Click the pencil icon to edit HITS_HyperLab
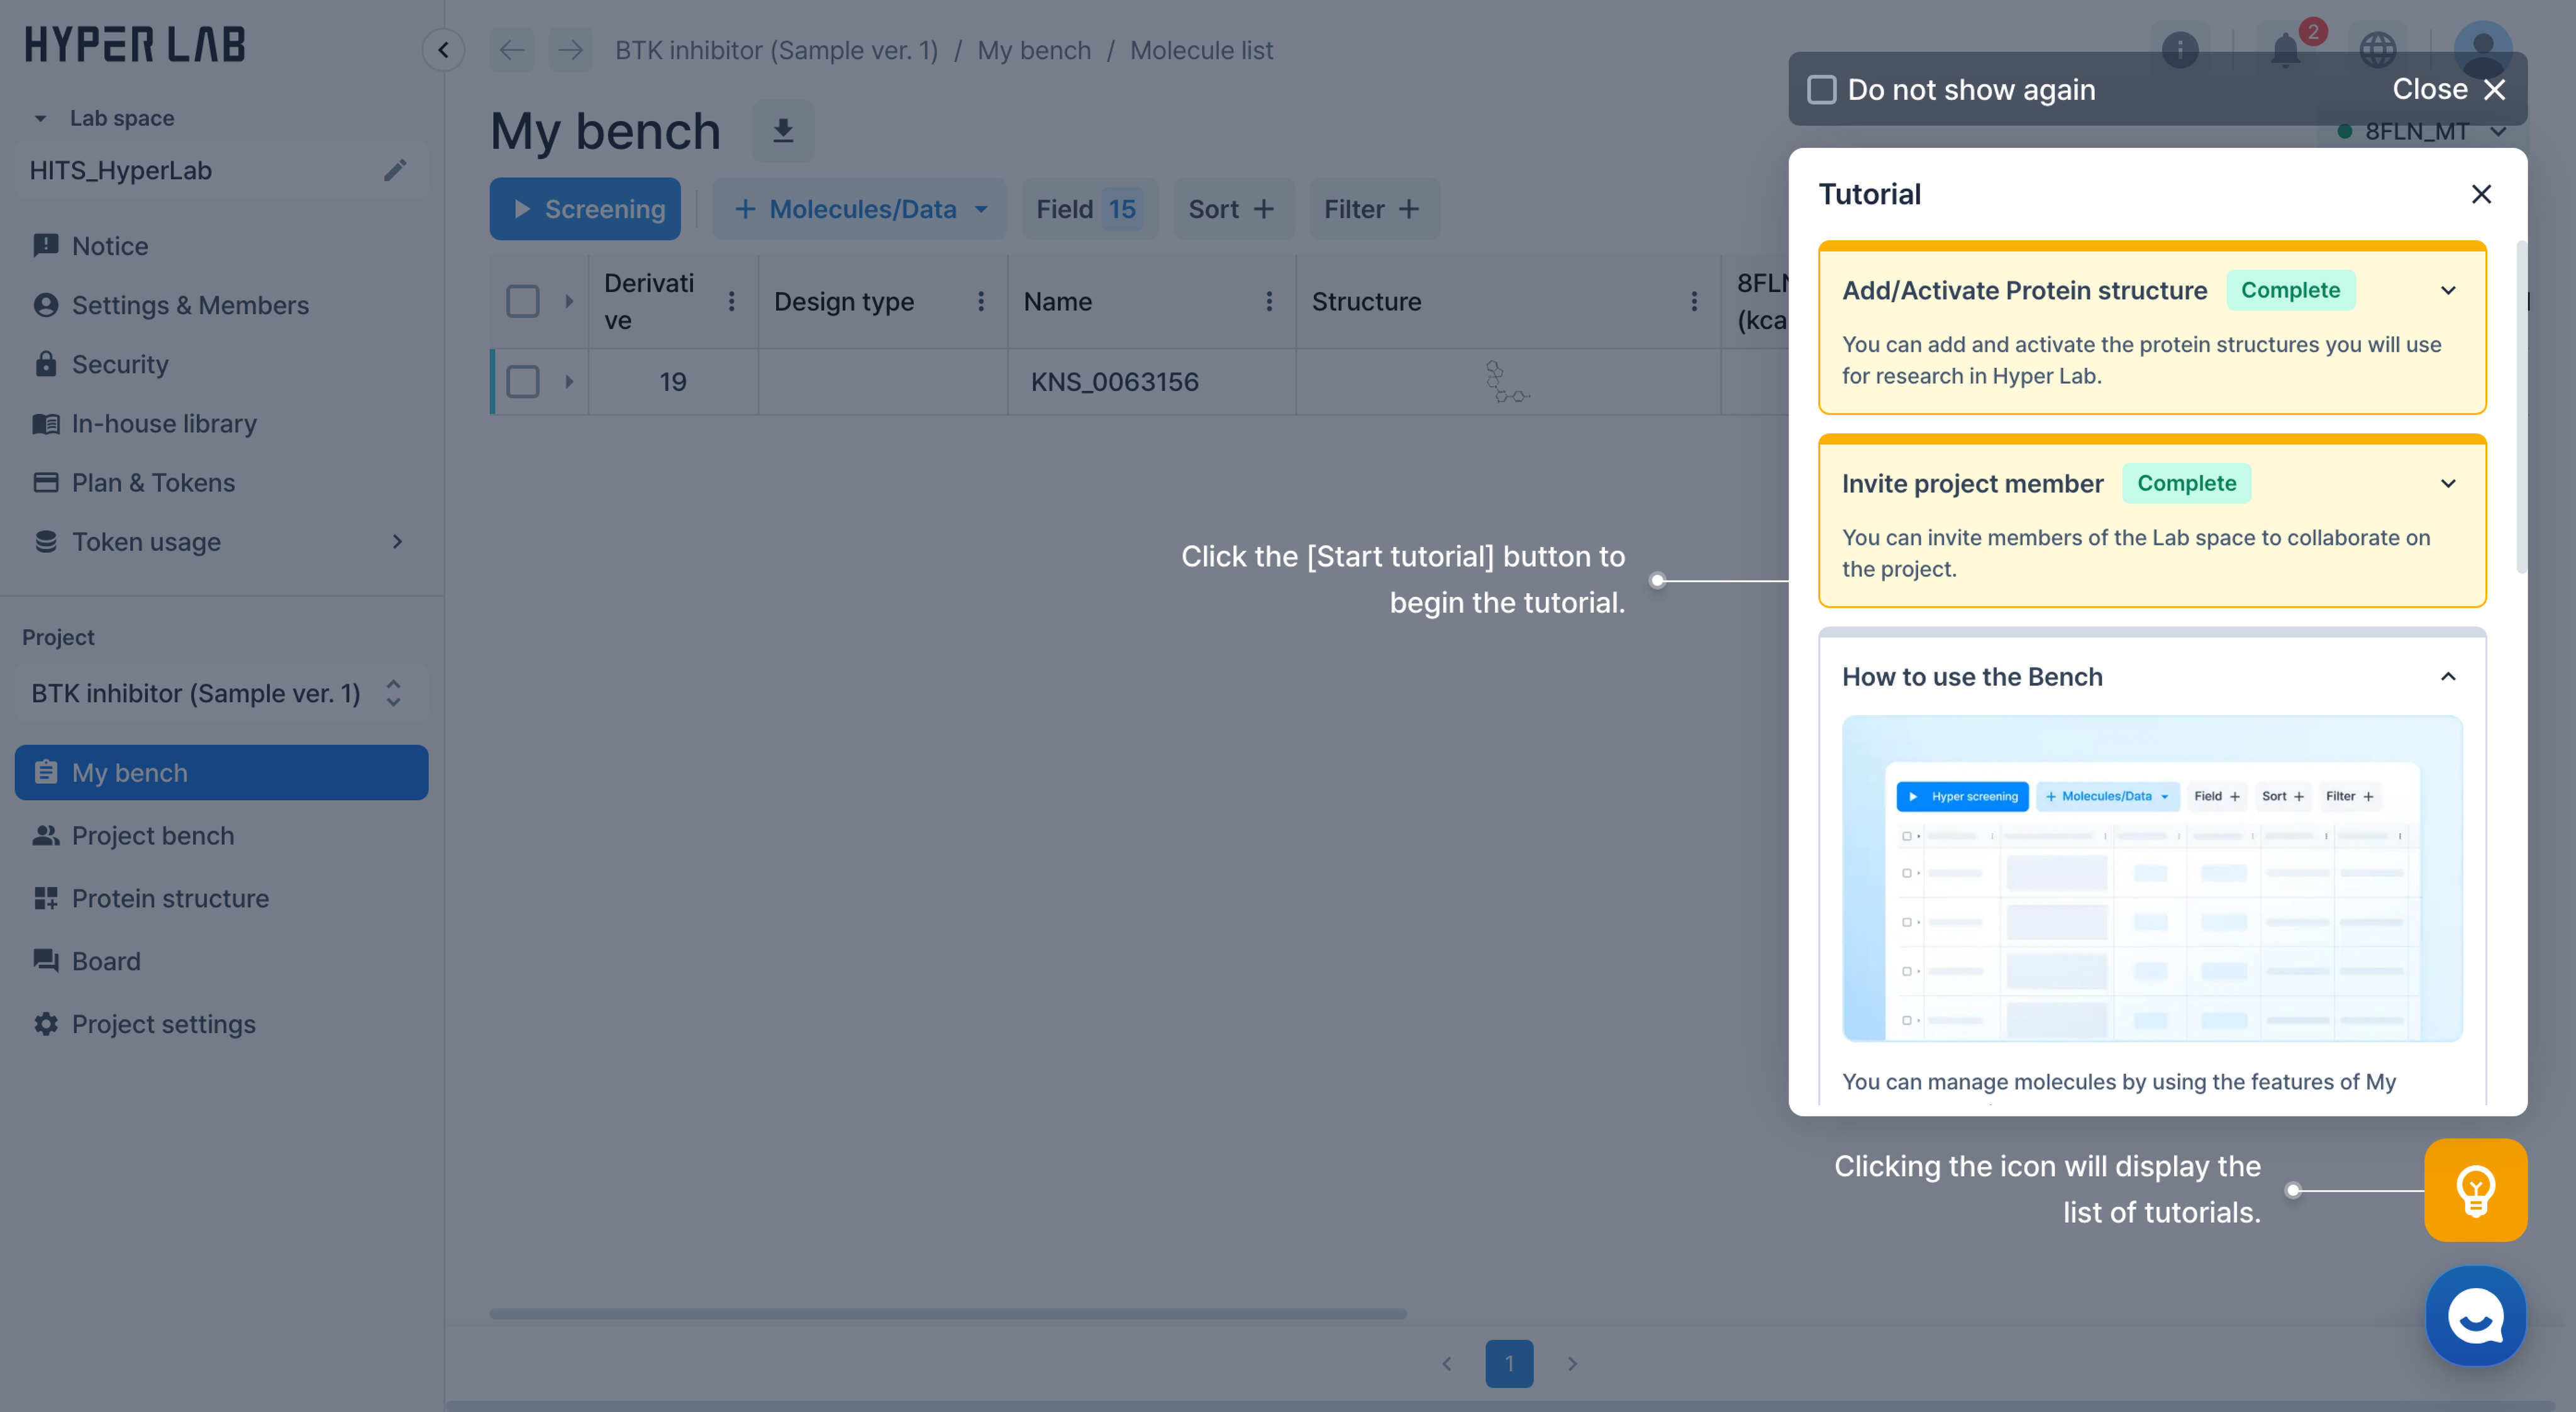This screenshot has width=2576, height=1412. point(395,170)
